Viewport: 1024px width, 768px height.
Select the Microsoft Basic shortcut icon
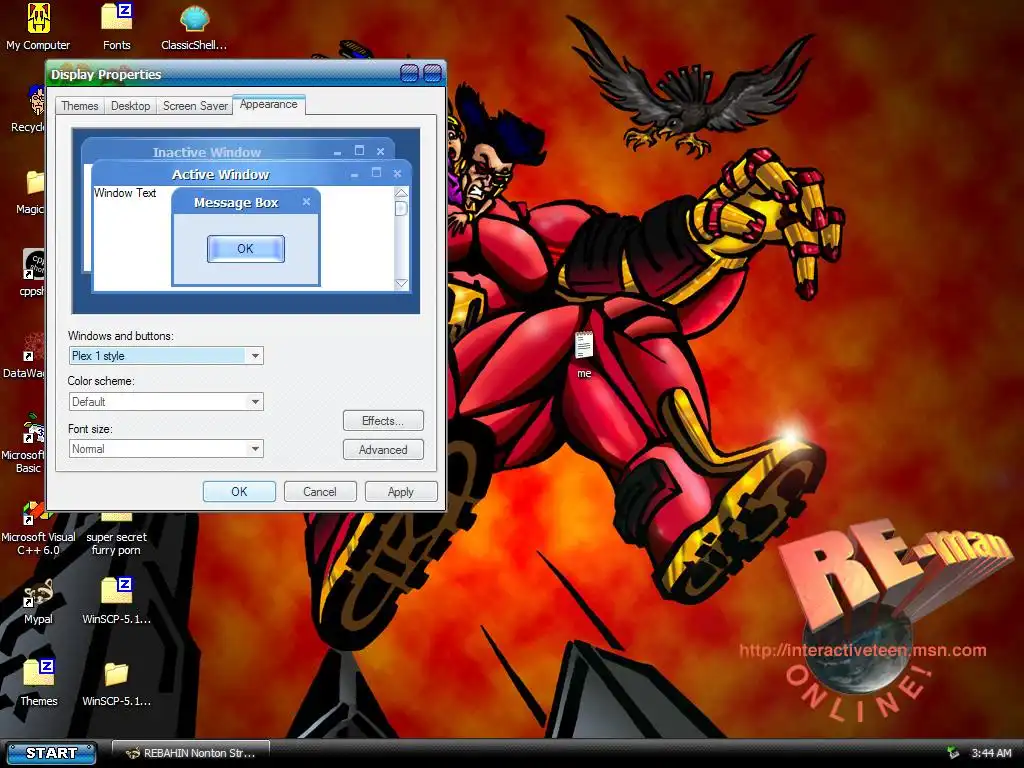pos(33,428)
